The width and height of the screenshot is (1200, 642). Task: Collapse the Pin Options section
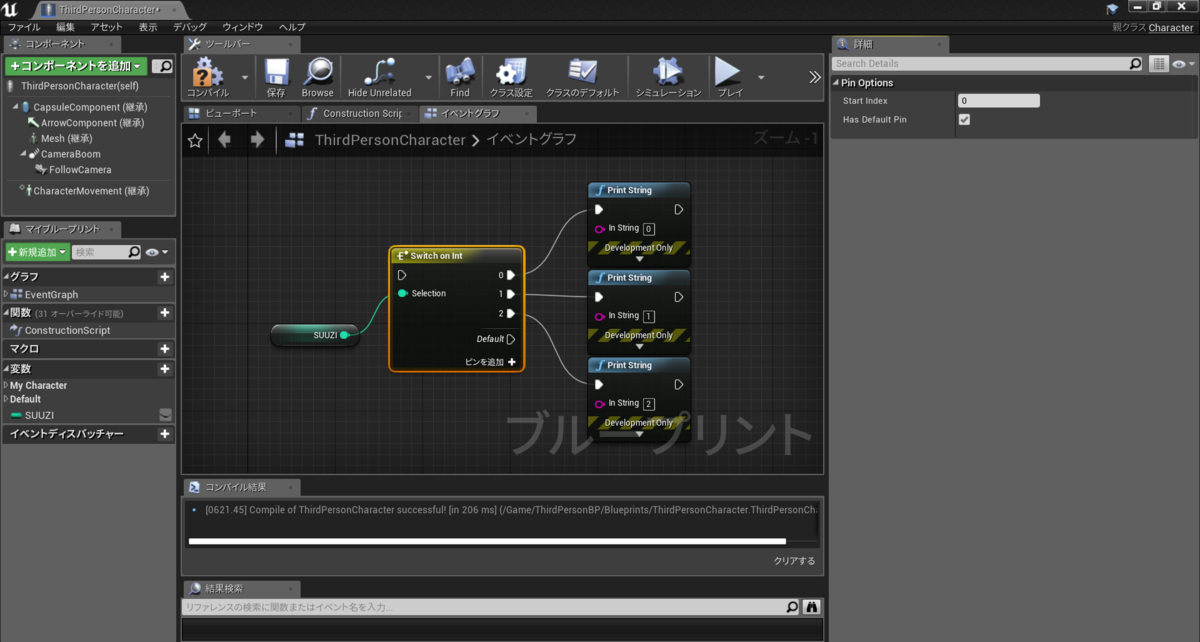[836, 83]
